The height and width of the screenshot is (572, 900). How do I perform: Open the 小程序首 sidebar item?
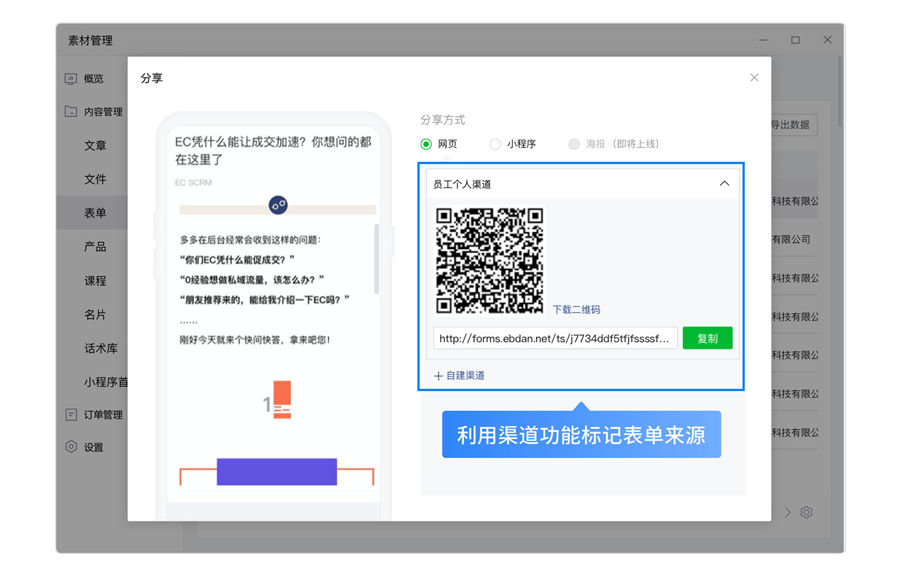click(106, 382)
